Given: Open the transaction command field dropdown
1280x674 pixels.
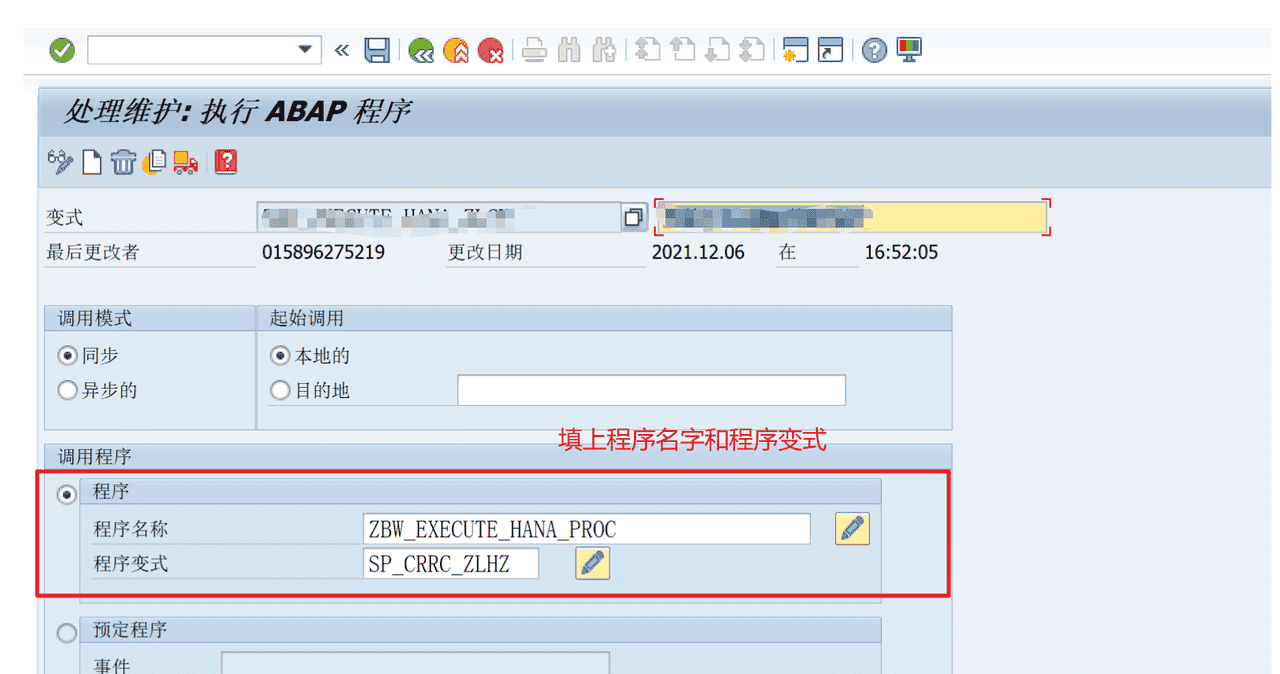Looking at the screenshot, I should pyautogui.click(x=305, y=50).
